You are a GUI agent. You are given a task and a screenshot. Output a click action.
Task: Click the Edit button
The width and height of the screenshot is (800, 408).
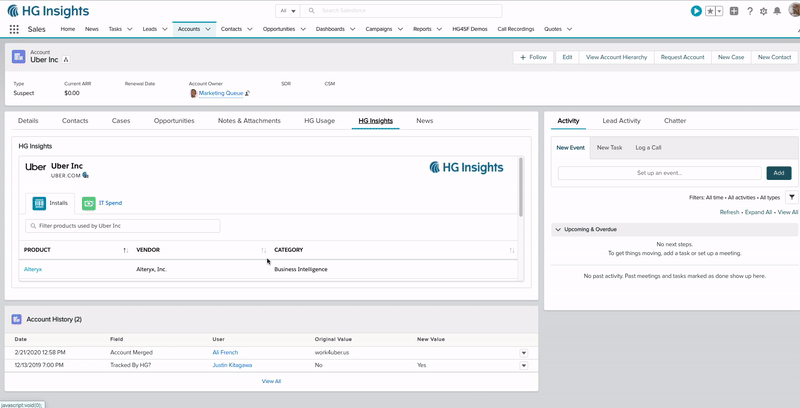coord(567,57)
